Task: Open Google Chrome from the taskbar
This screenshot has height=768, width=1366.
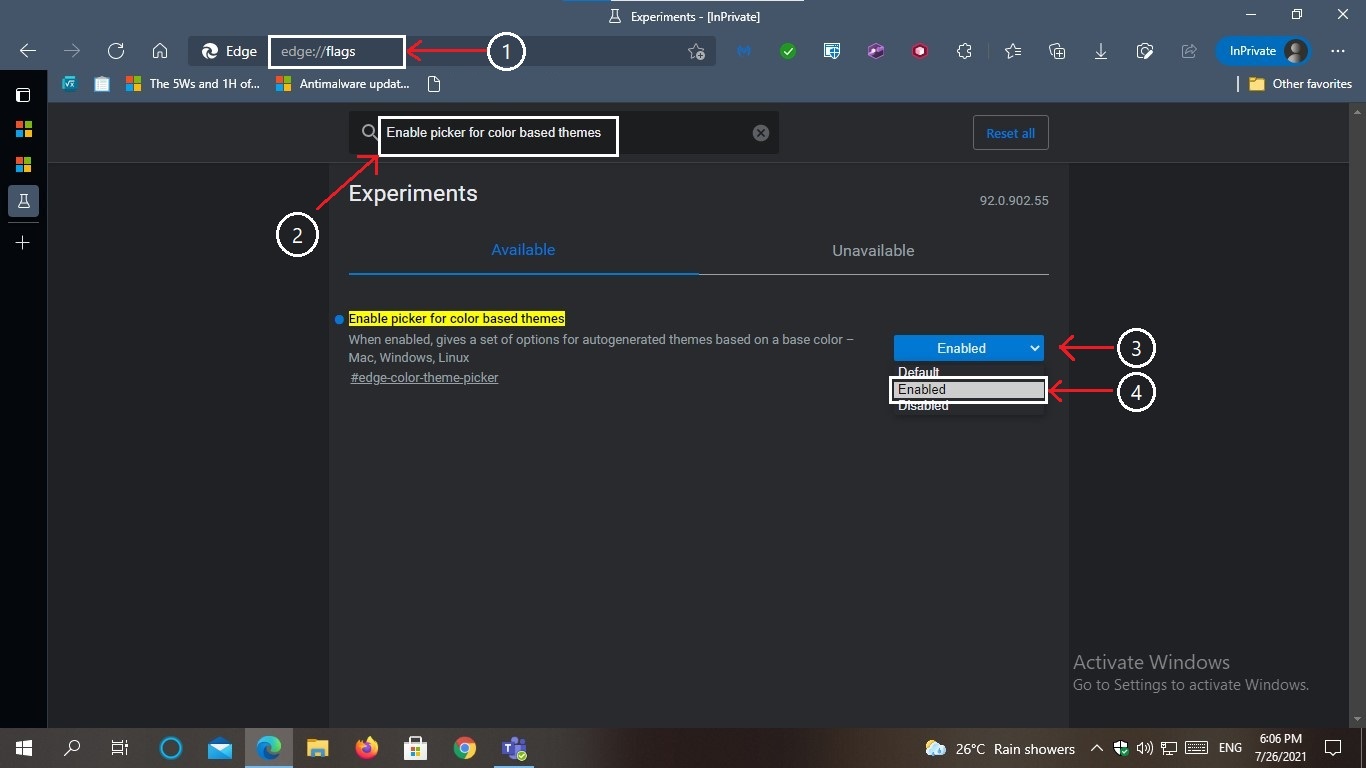Action: click(464, 747)
